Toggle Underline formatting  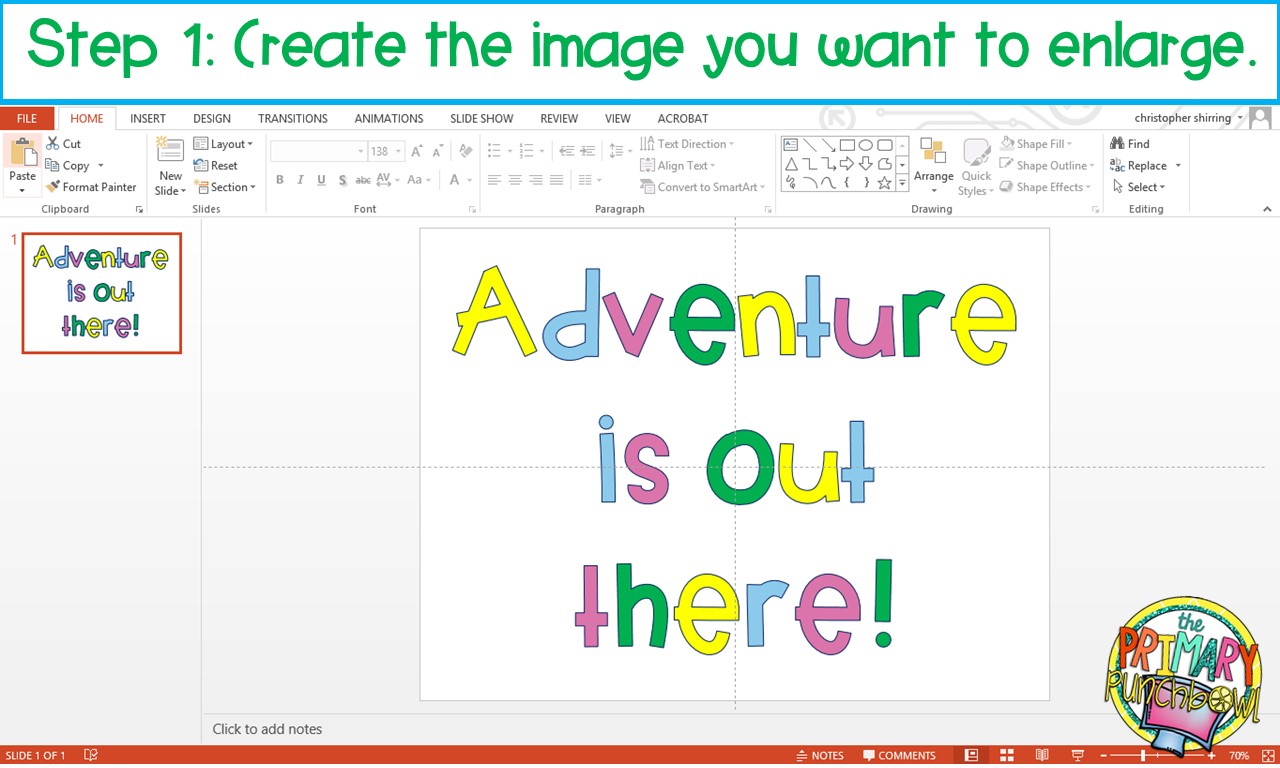321,180
